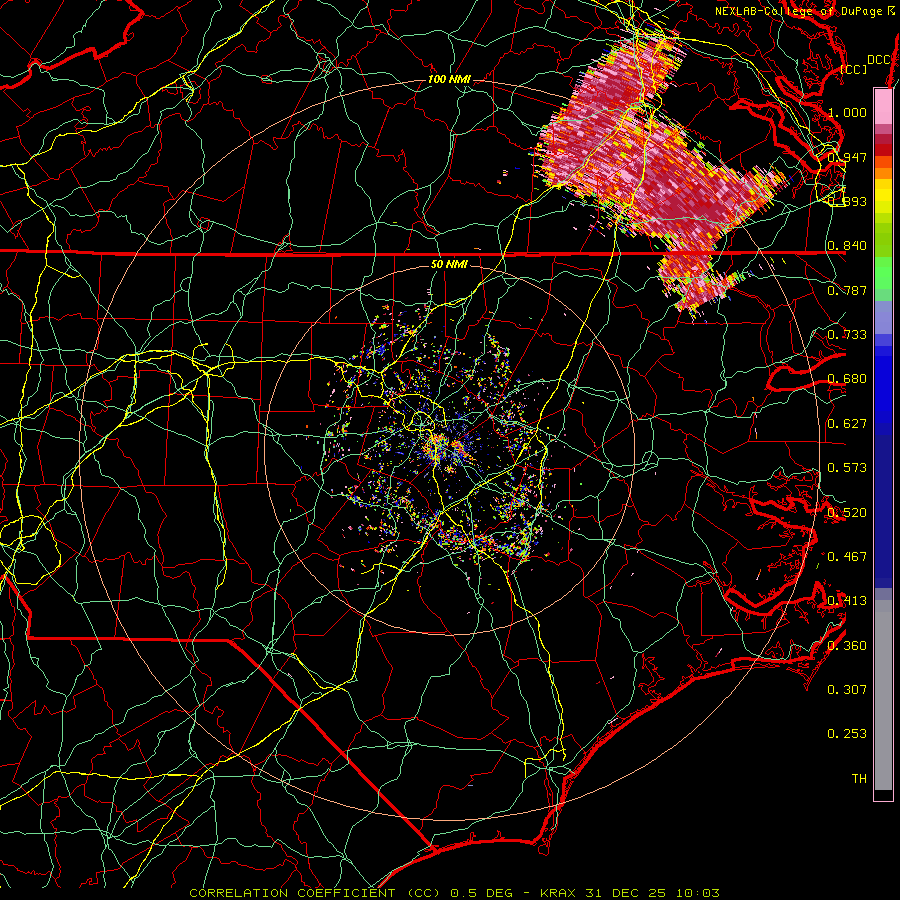The image size is (900, 900).
Task: Click the 0.307 color scale label
Action: click(x=847, y=690)
